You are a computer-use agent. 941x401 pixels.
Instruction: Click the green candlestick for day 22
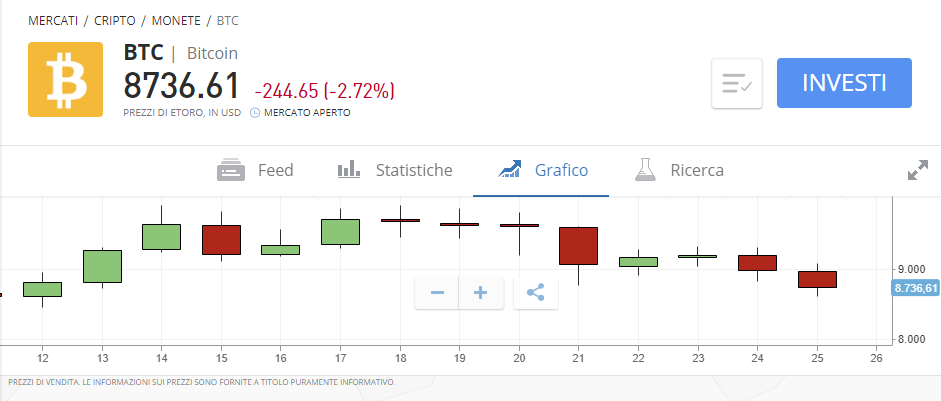pyautogui.click(x=638, y=262)
